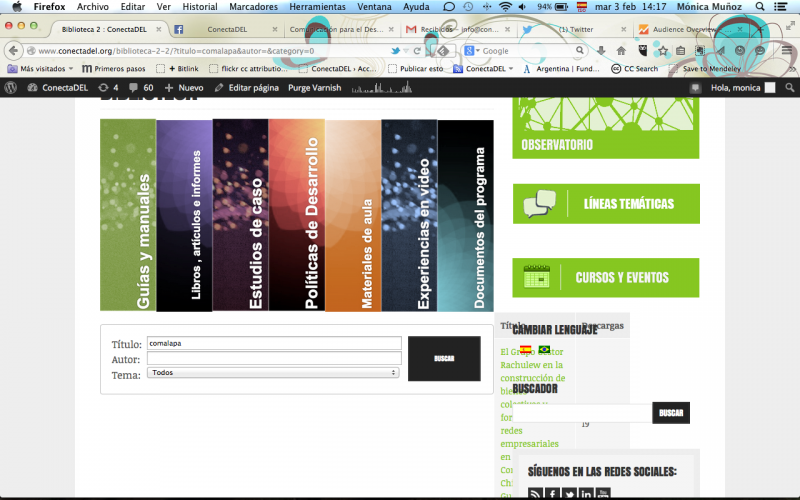Select the Documentos del programa book spine

click(465, 215)
